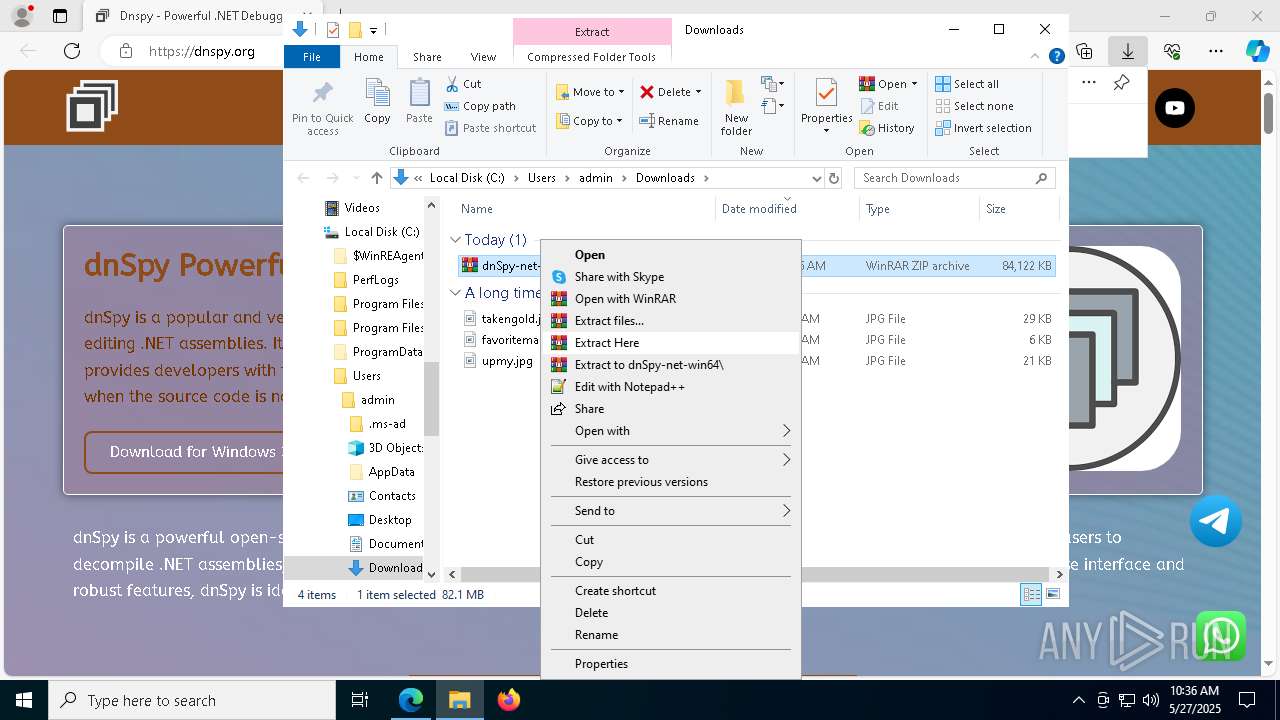Click the History button in ribbon

point(887,128)
